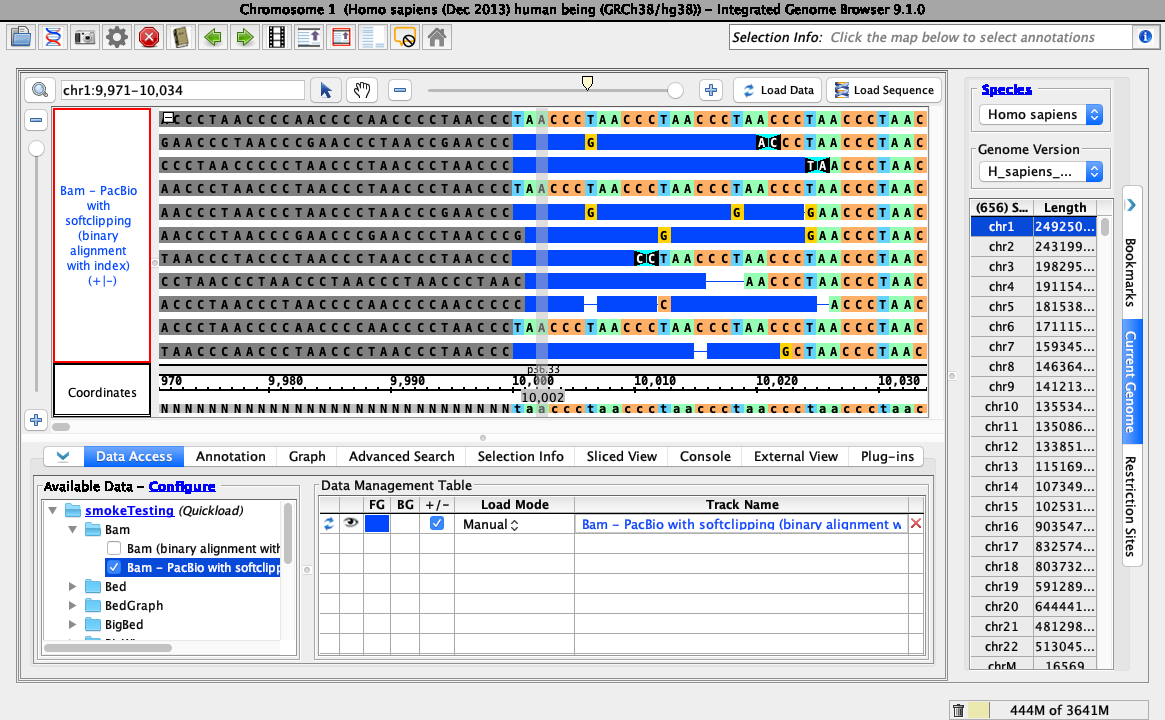This screenshot has width=1165, height=720.
Task: Click the smokeTesting Quickload link
Action: click(x=129, y=510)
